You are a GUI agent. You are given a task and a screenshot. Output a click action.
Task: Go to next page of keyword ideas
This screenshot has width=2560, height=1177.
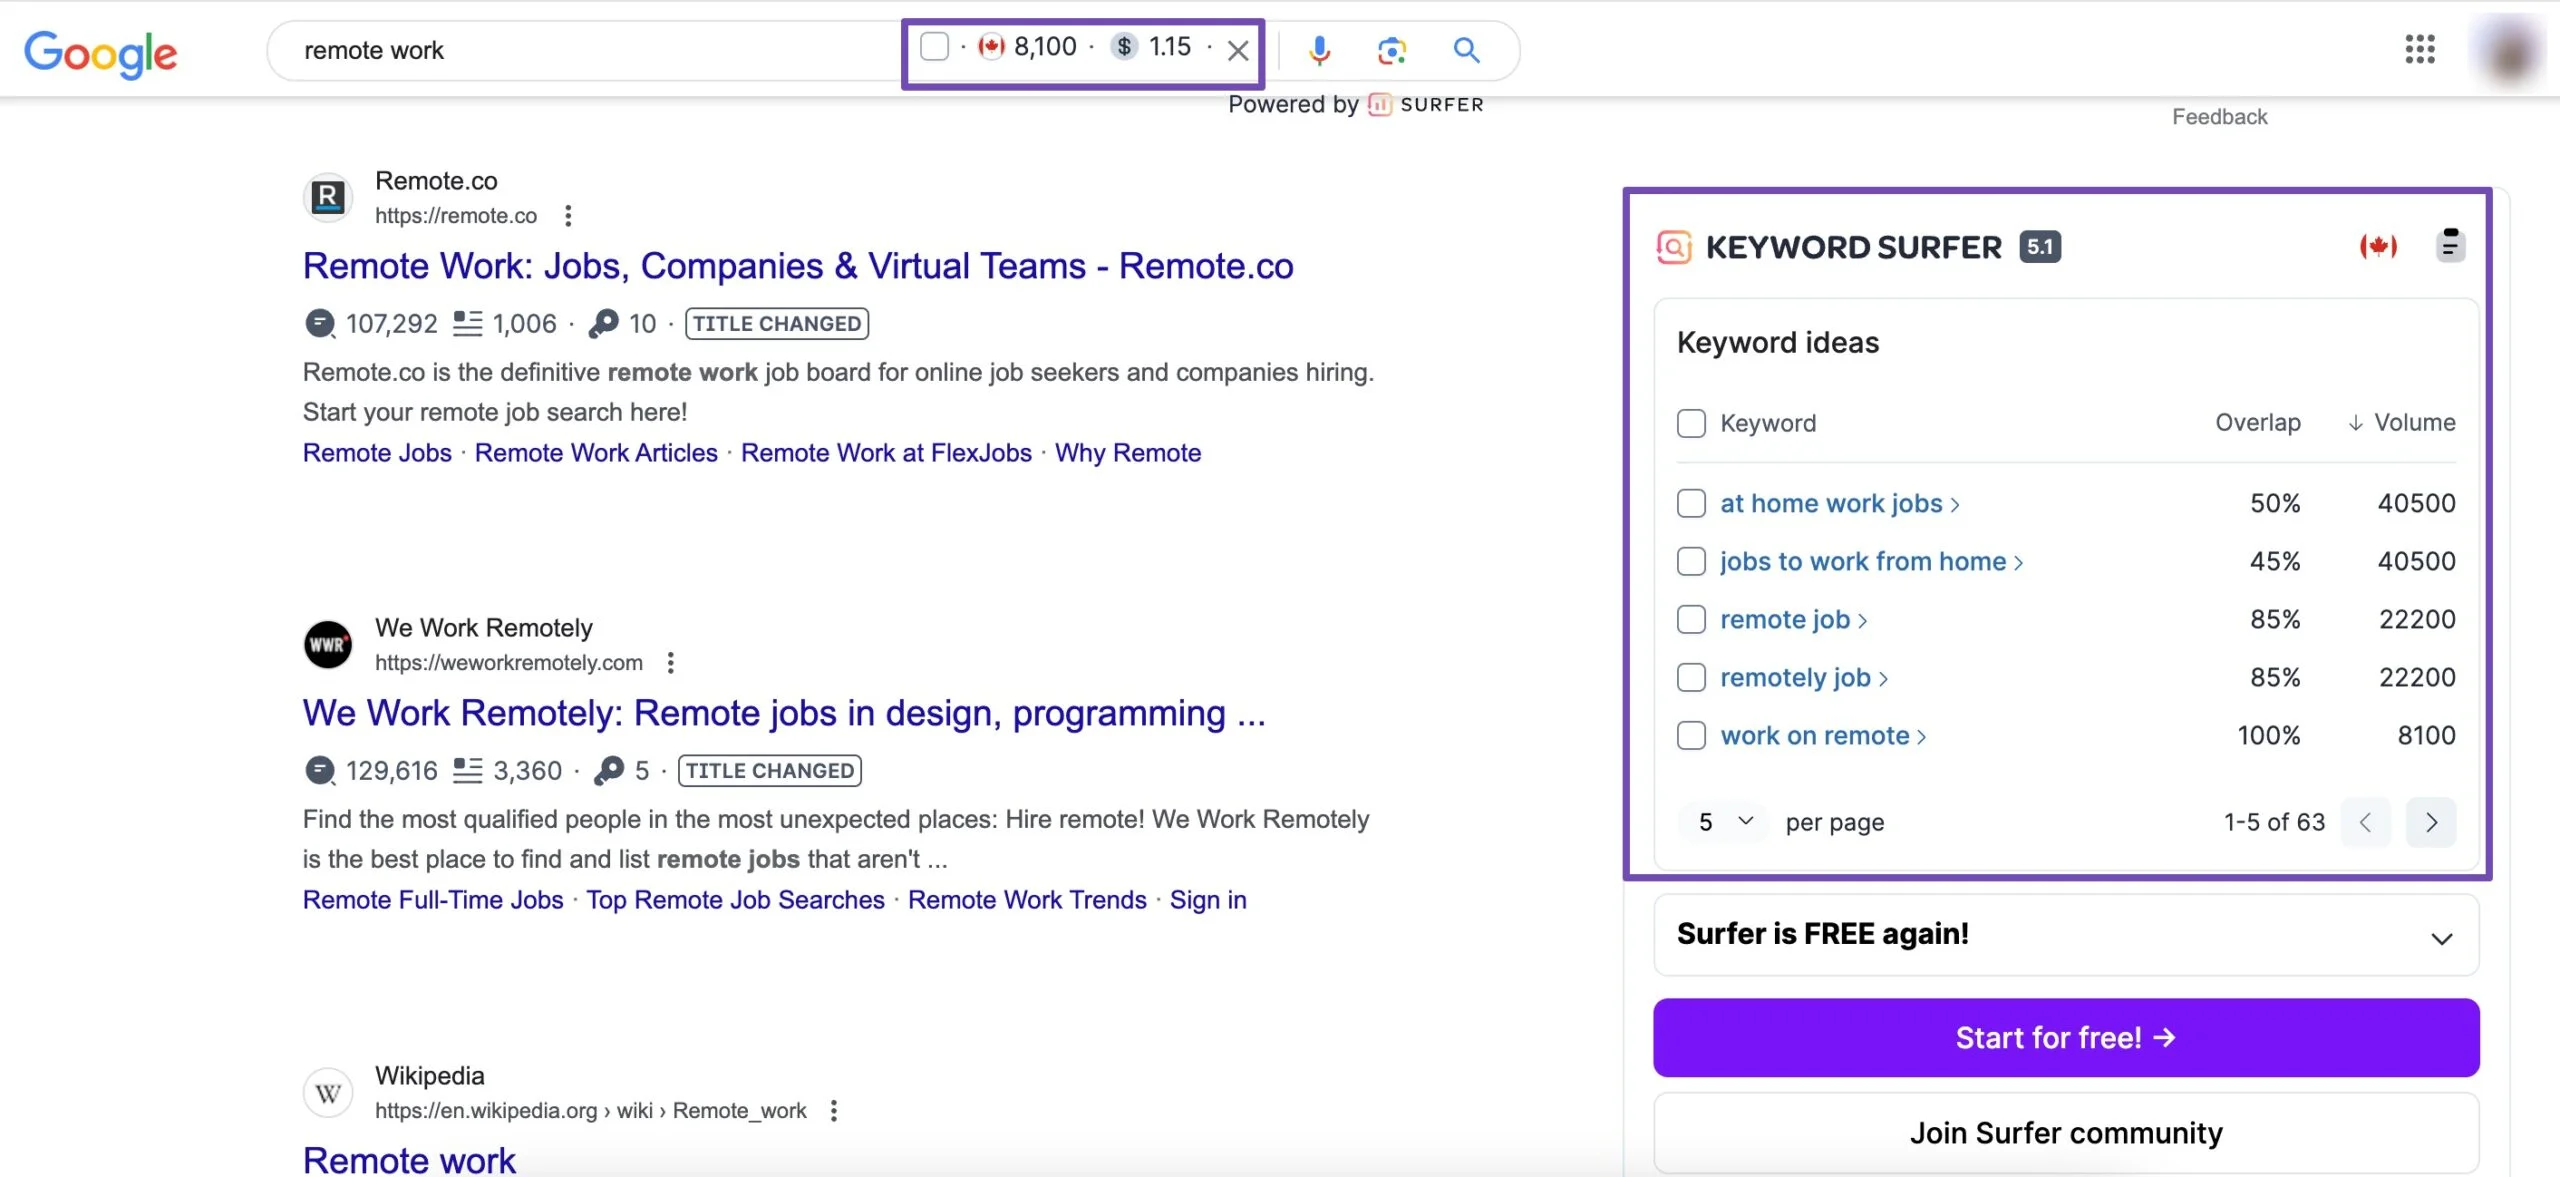pos(2431,823)
